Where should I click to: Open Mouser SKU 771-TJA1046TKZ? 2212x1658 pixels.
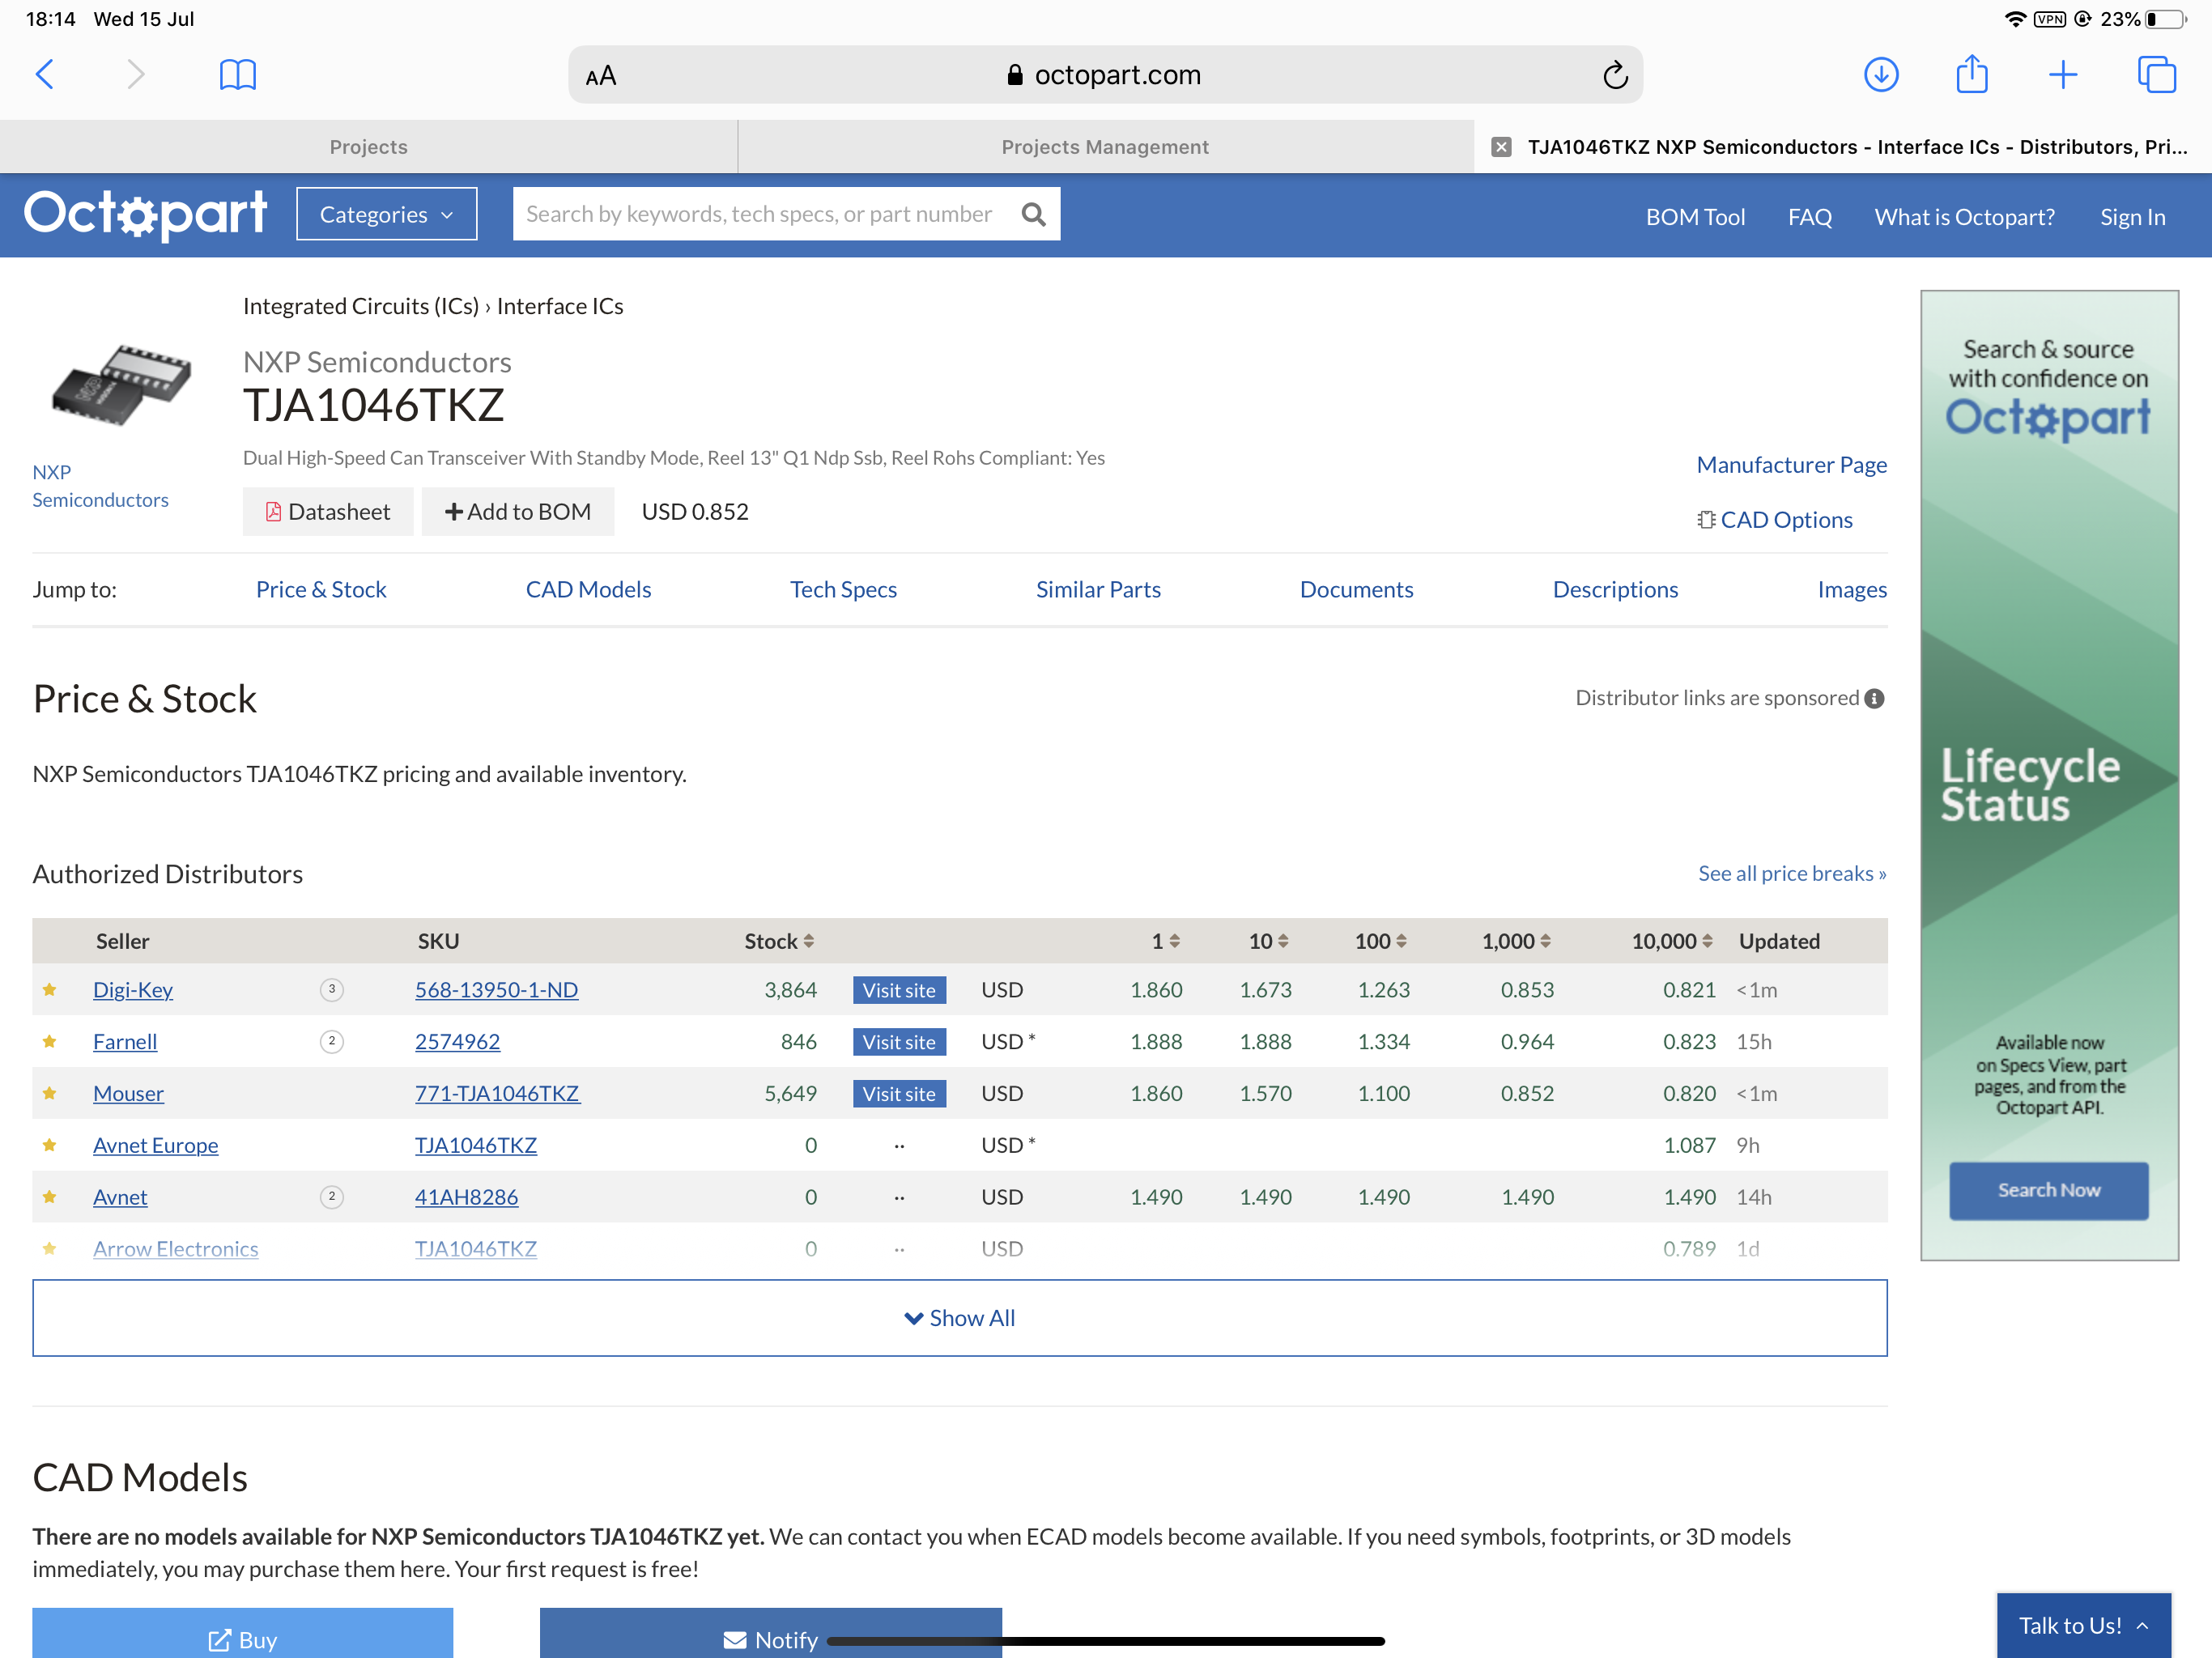[497, 1093]
